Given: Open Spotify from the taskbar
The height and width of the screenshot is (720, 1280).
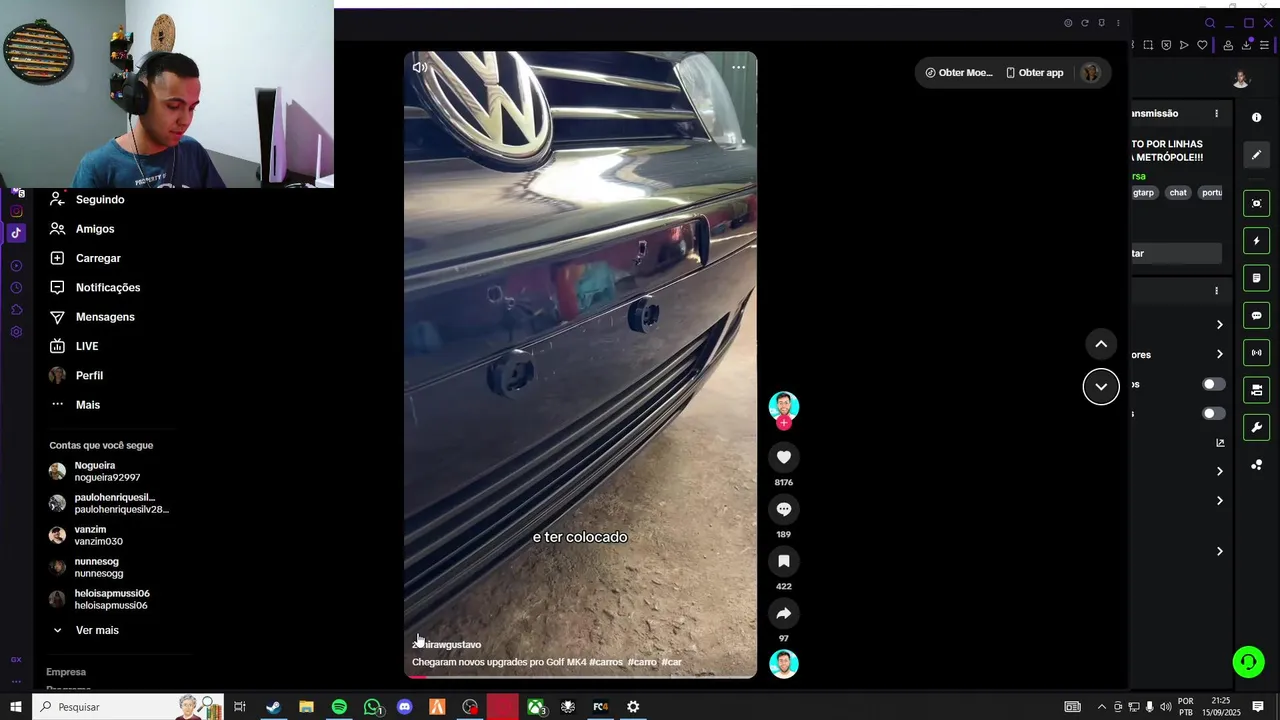Looking at the screenshot, I should pos(339,707).
